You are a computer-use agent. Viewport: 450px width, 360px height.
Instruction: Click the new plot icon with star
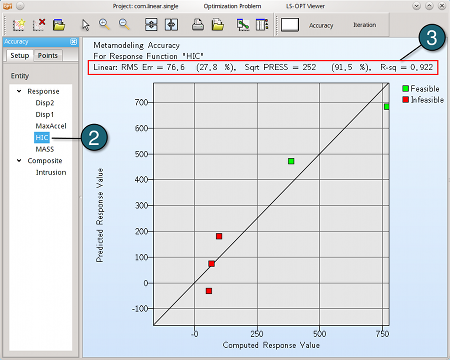tap(19, 25)
